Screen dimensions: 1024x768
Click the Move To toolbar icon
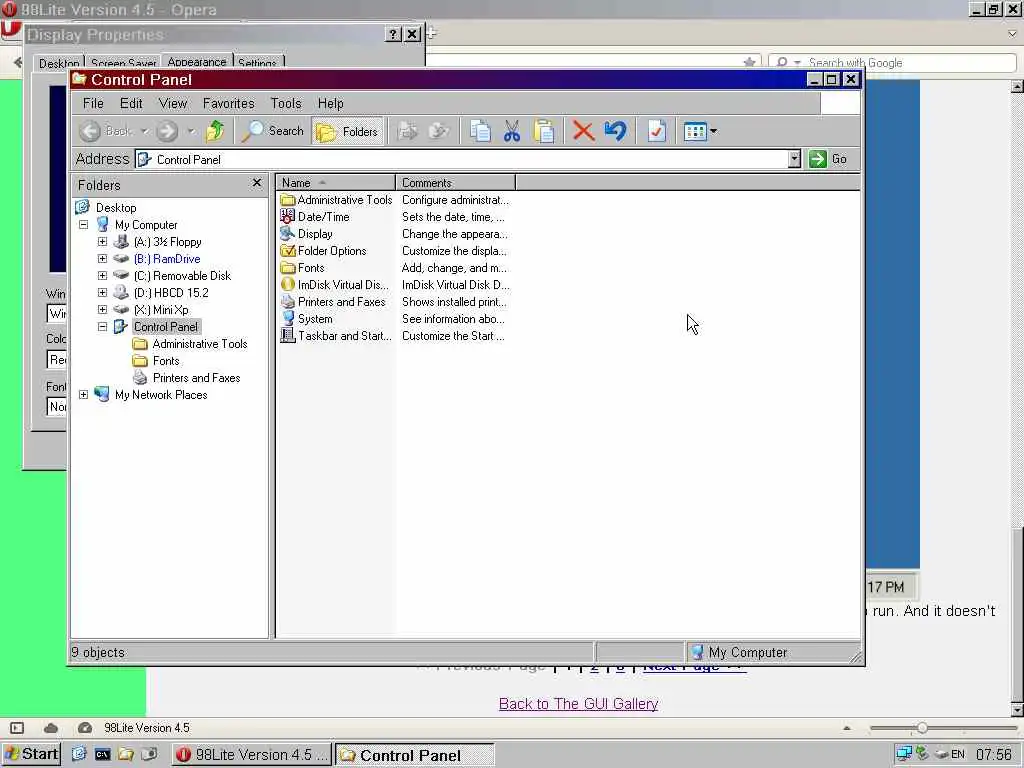pyautogui.click(x=408, y=131)
